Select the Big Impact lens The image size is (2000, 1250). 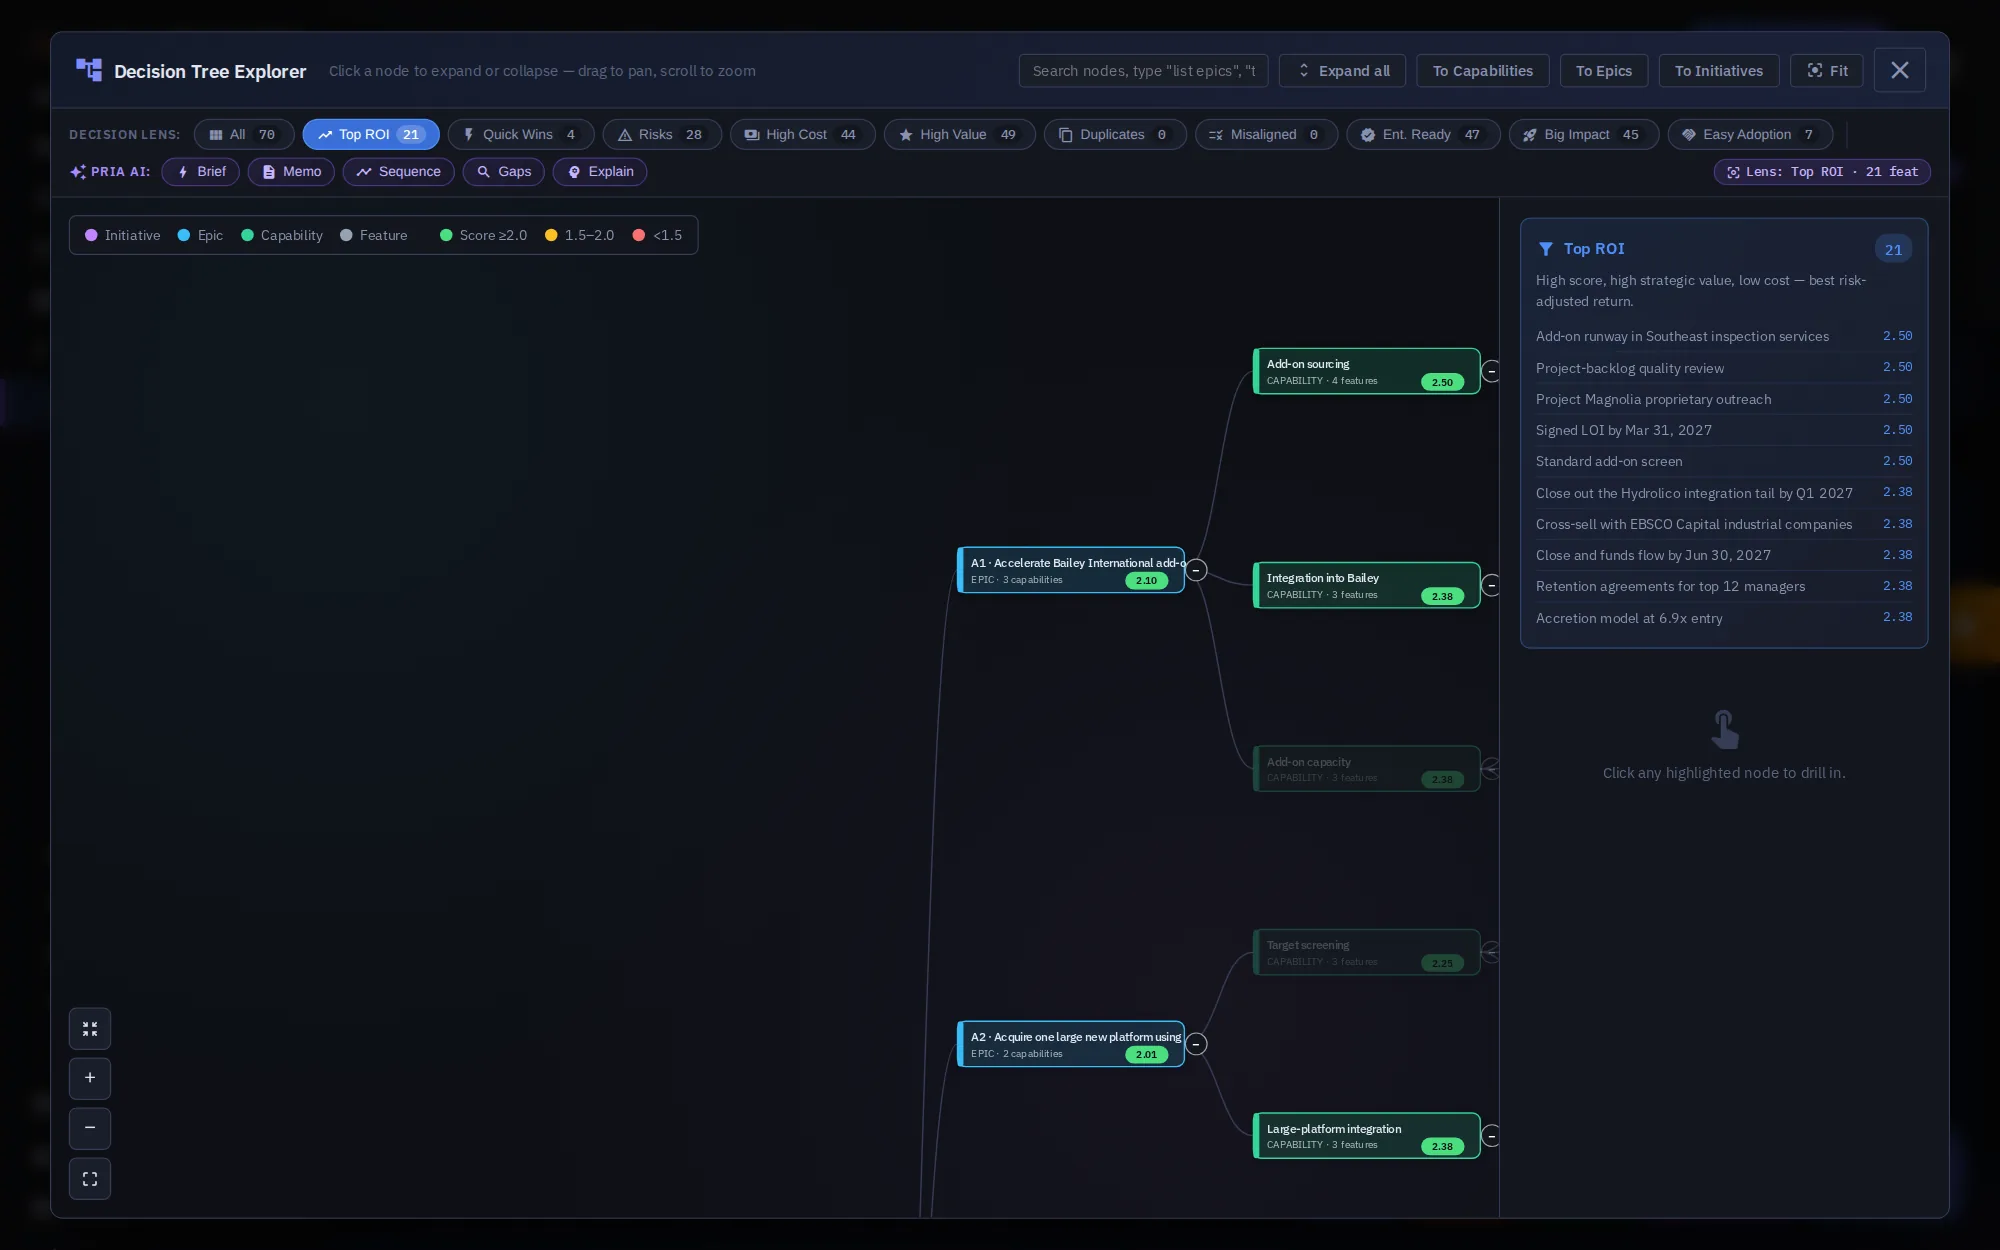(x=1583, y=135)
